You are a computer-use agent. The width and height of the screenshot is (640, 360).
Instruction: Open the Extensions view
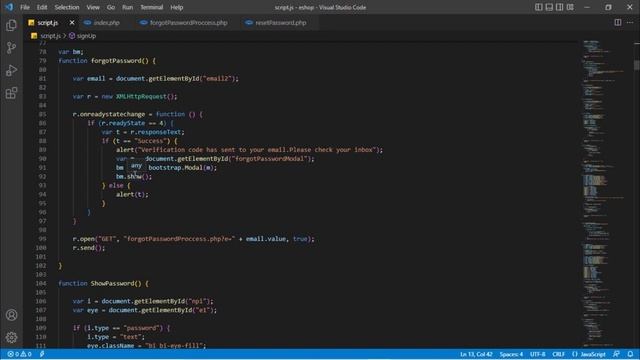coord(11,93)
